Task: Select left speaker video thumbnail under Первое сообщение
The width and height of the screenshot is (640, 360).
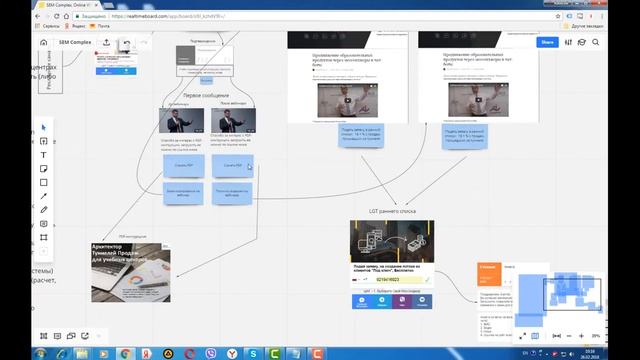Action: pos(181,120)
